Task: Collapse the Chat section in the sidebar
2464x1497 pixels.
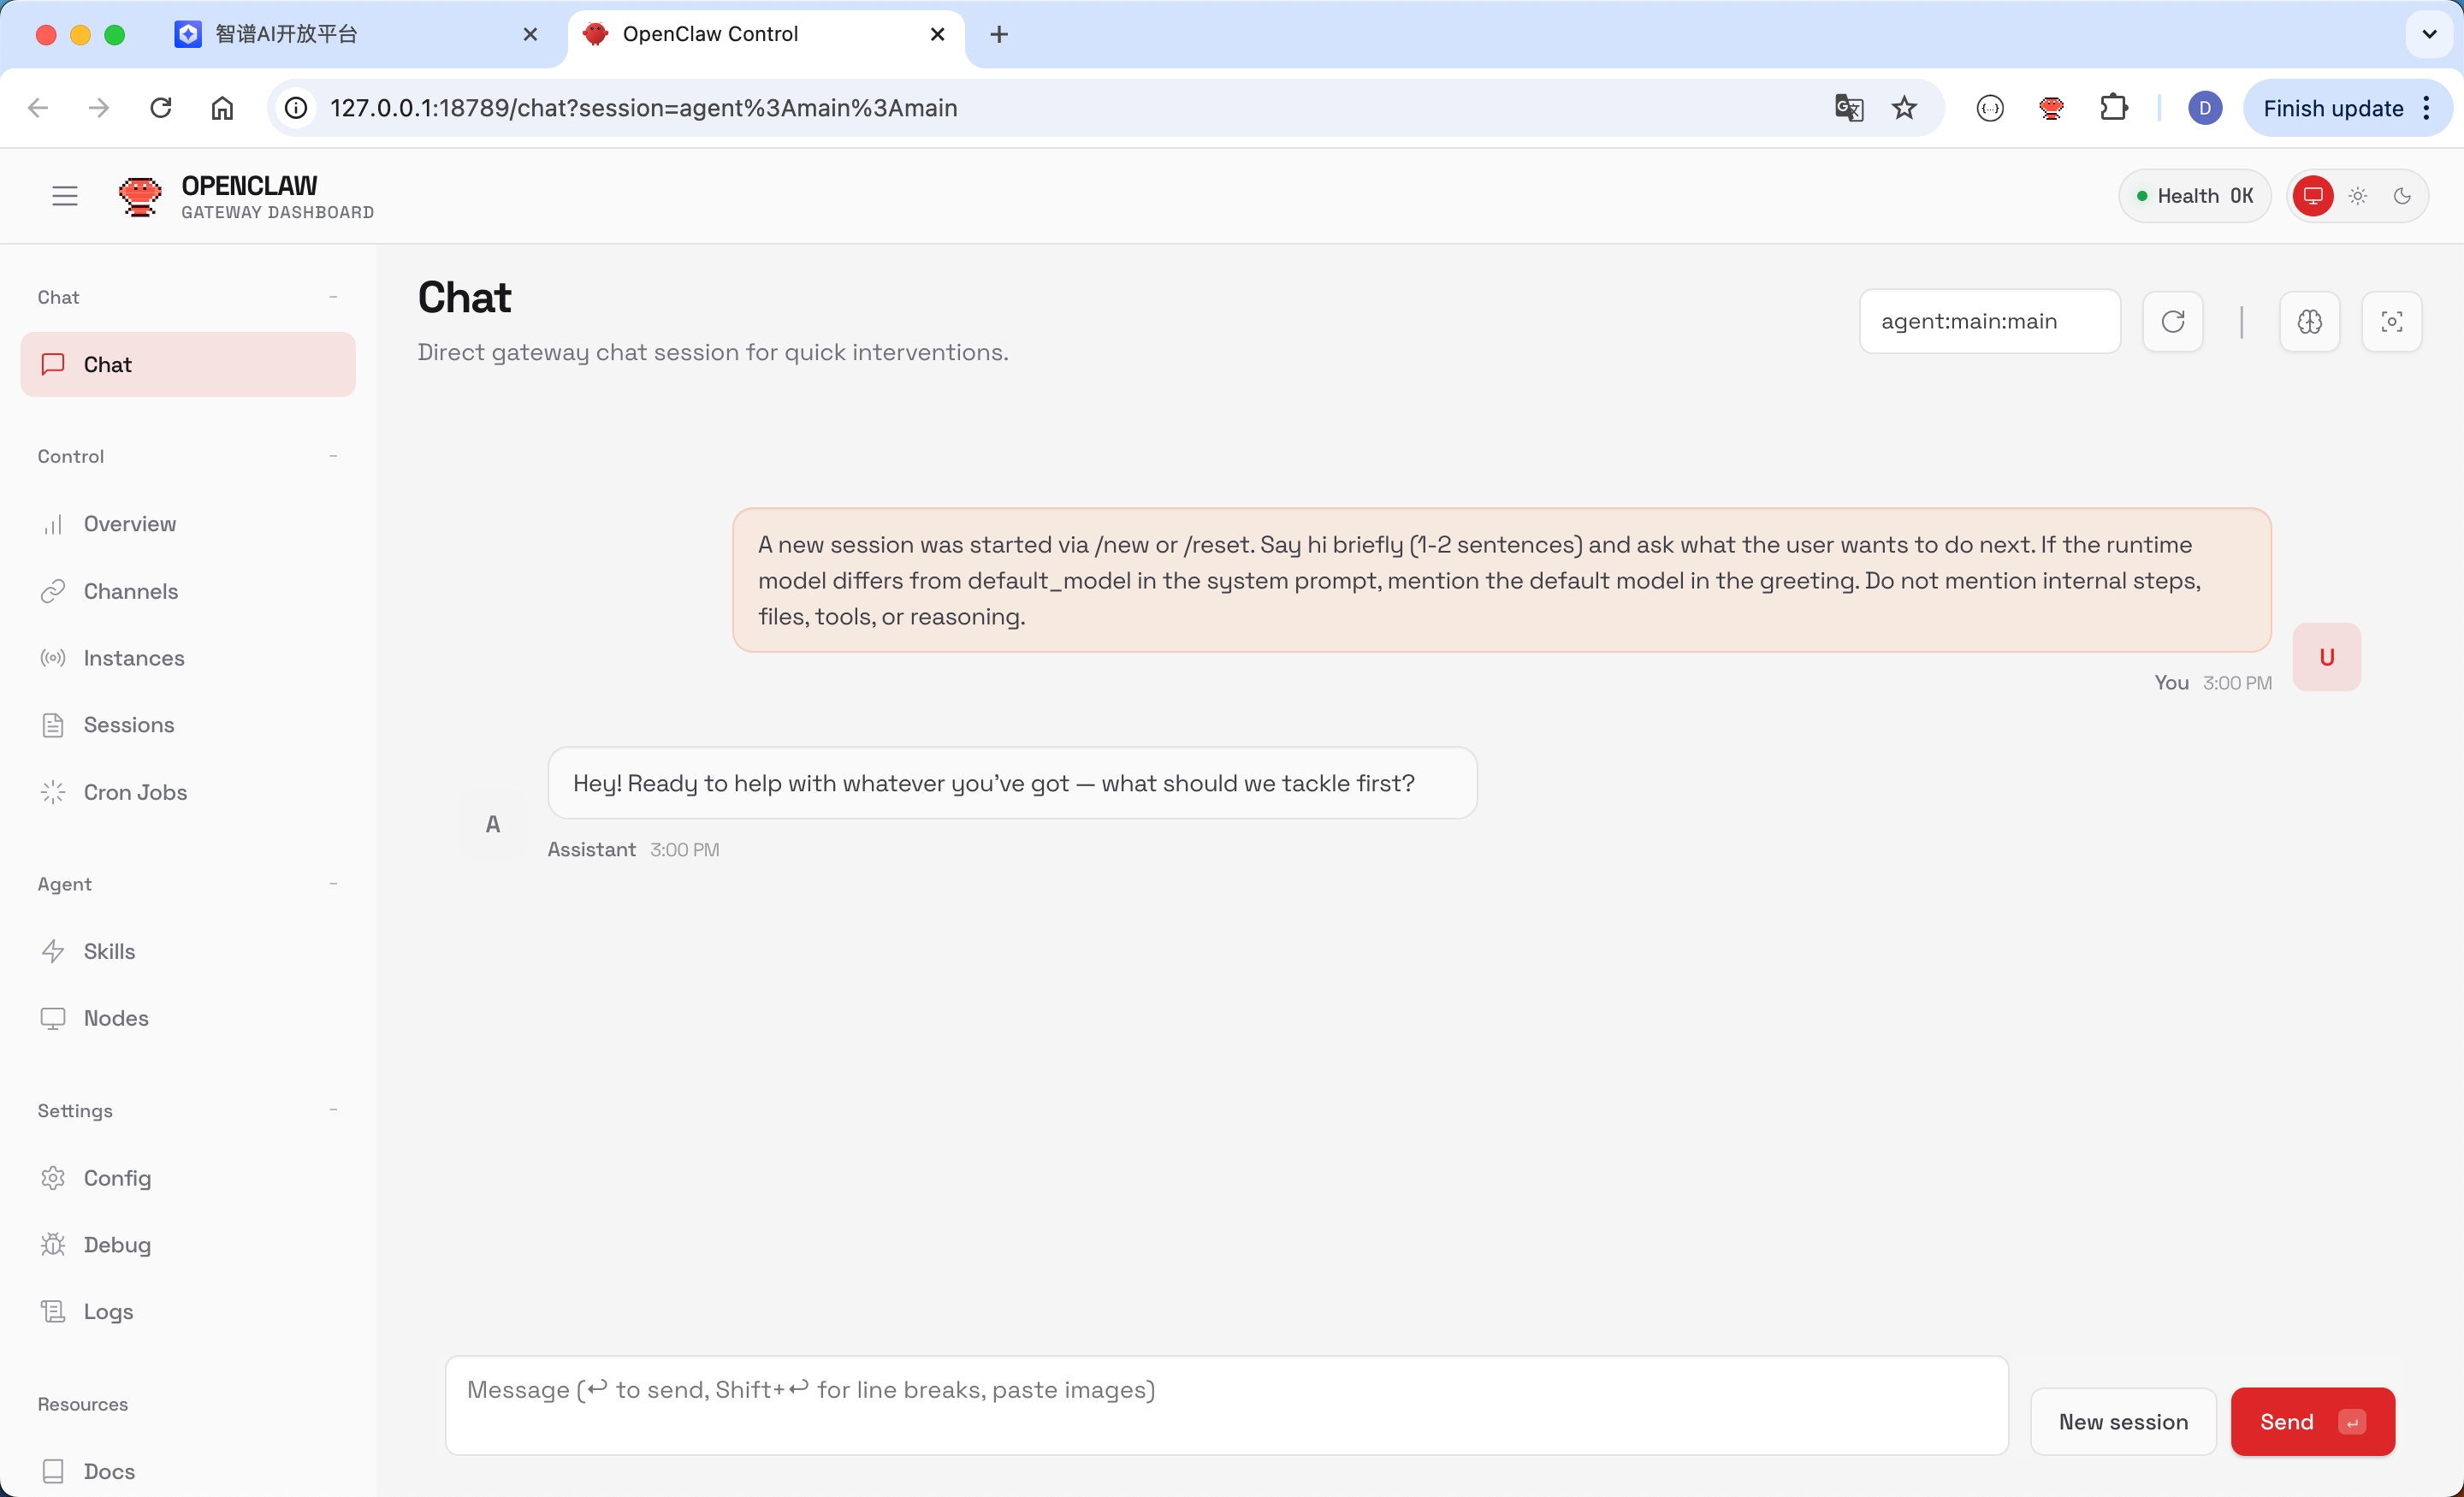Action: 334,296
